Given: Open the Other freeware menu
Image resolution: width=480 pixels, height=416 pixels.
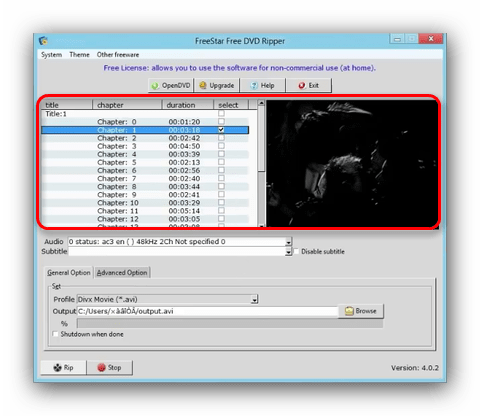Looking at the screenshot, I should click(x=118, y=55).
